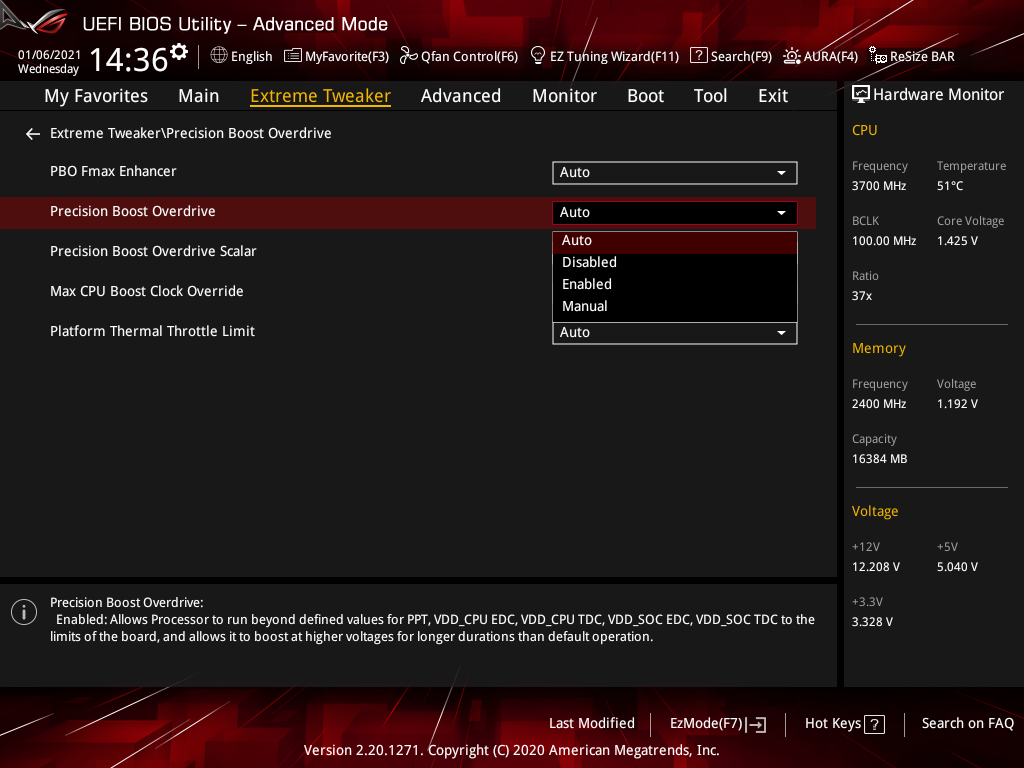Click the 1.425 V core voltage value
The width and height of the screenshot is (1024, 768).
[x=957, y=241]
